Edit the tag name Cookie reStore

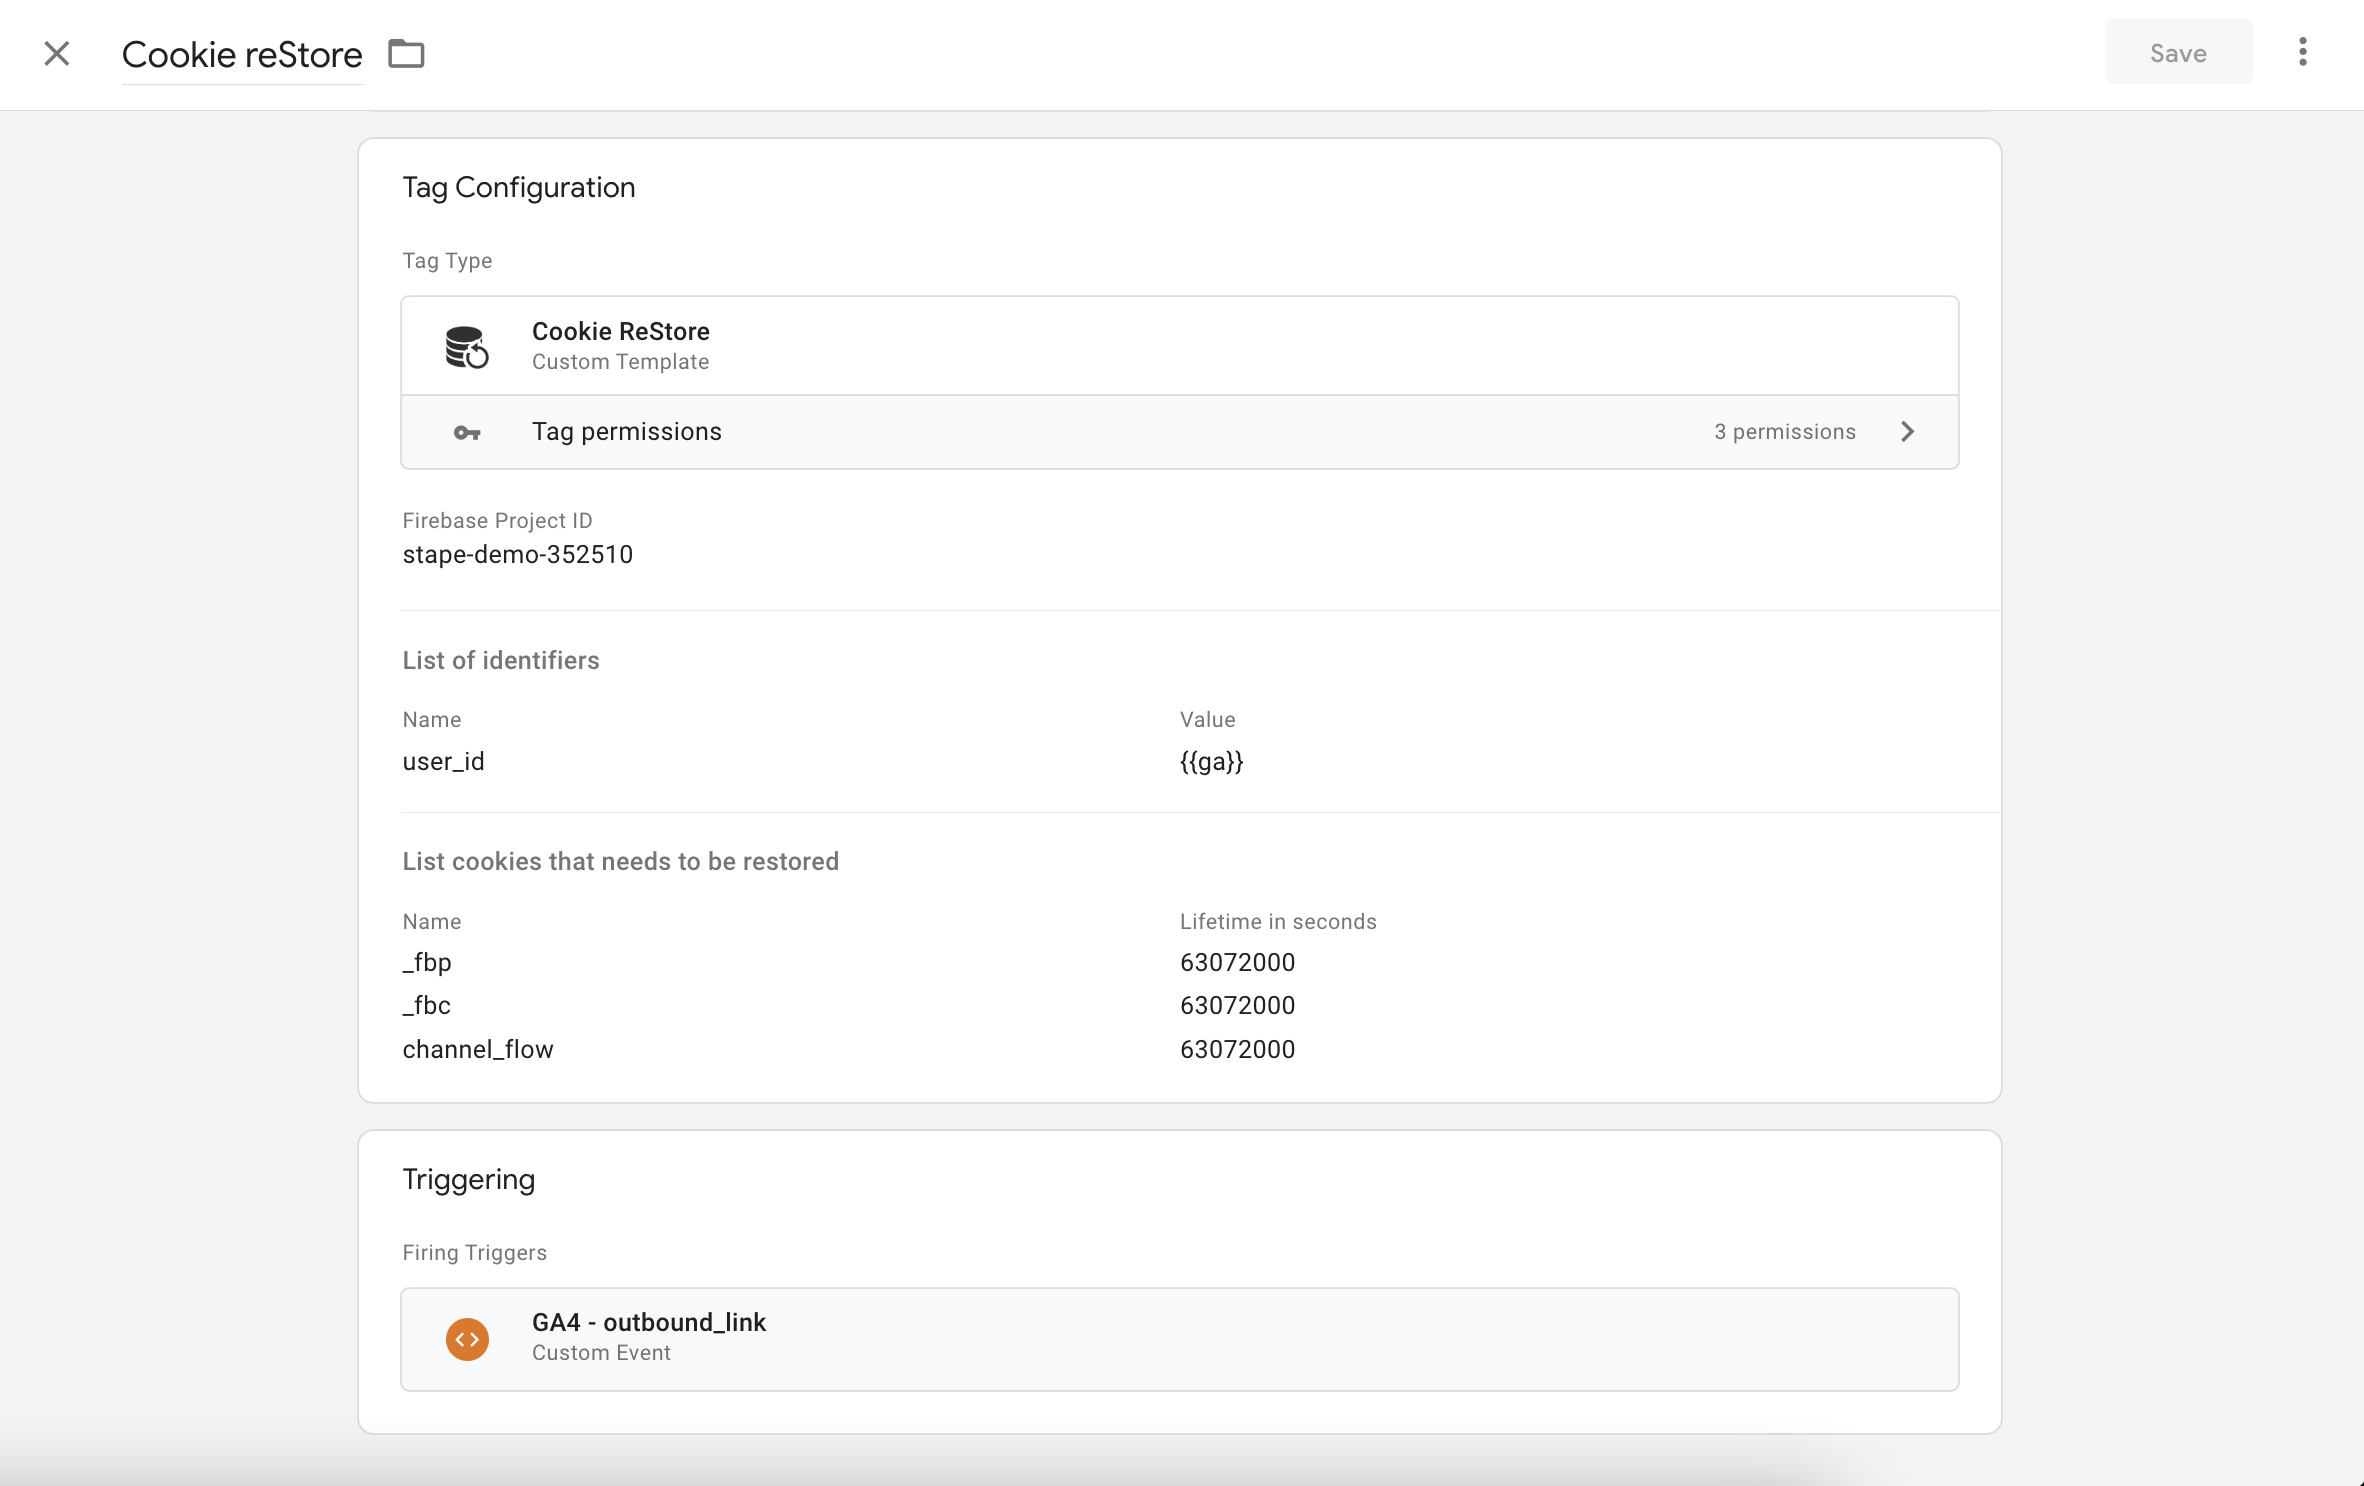tap(242, 54)
